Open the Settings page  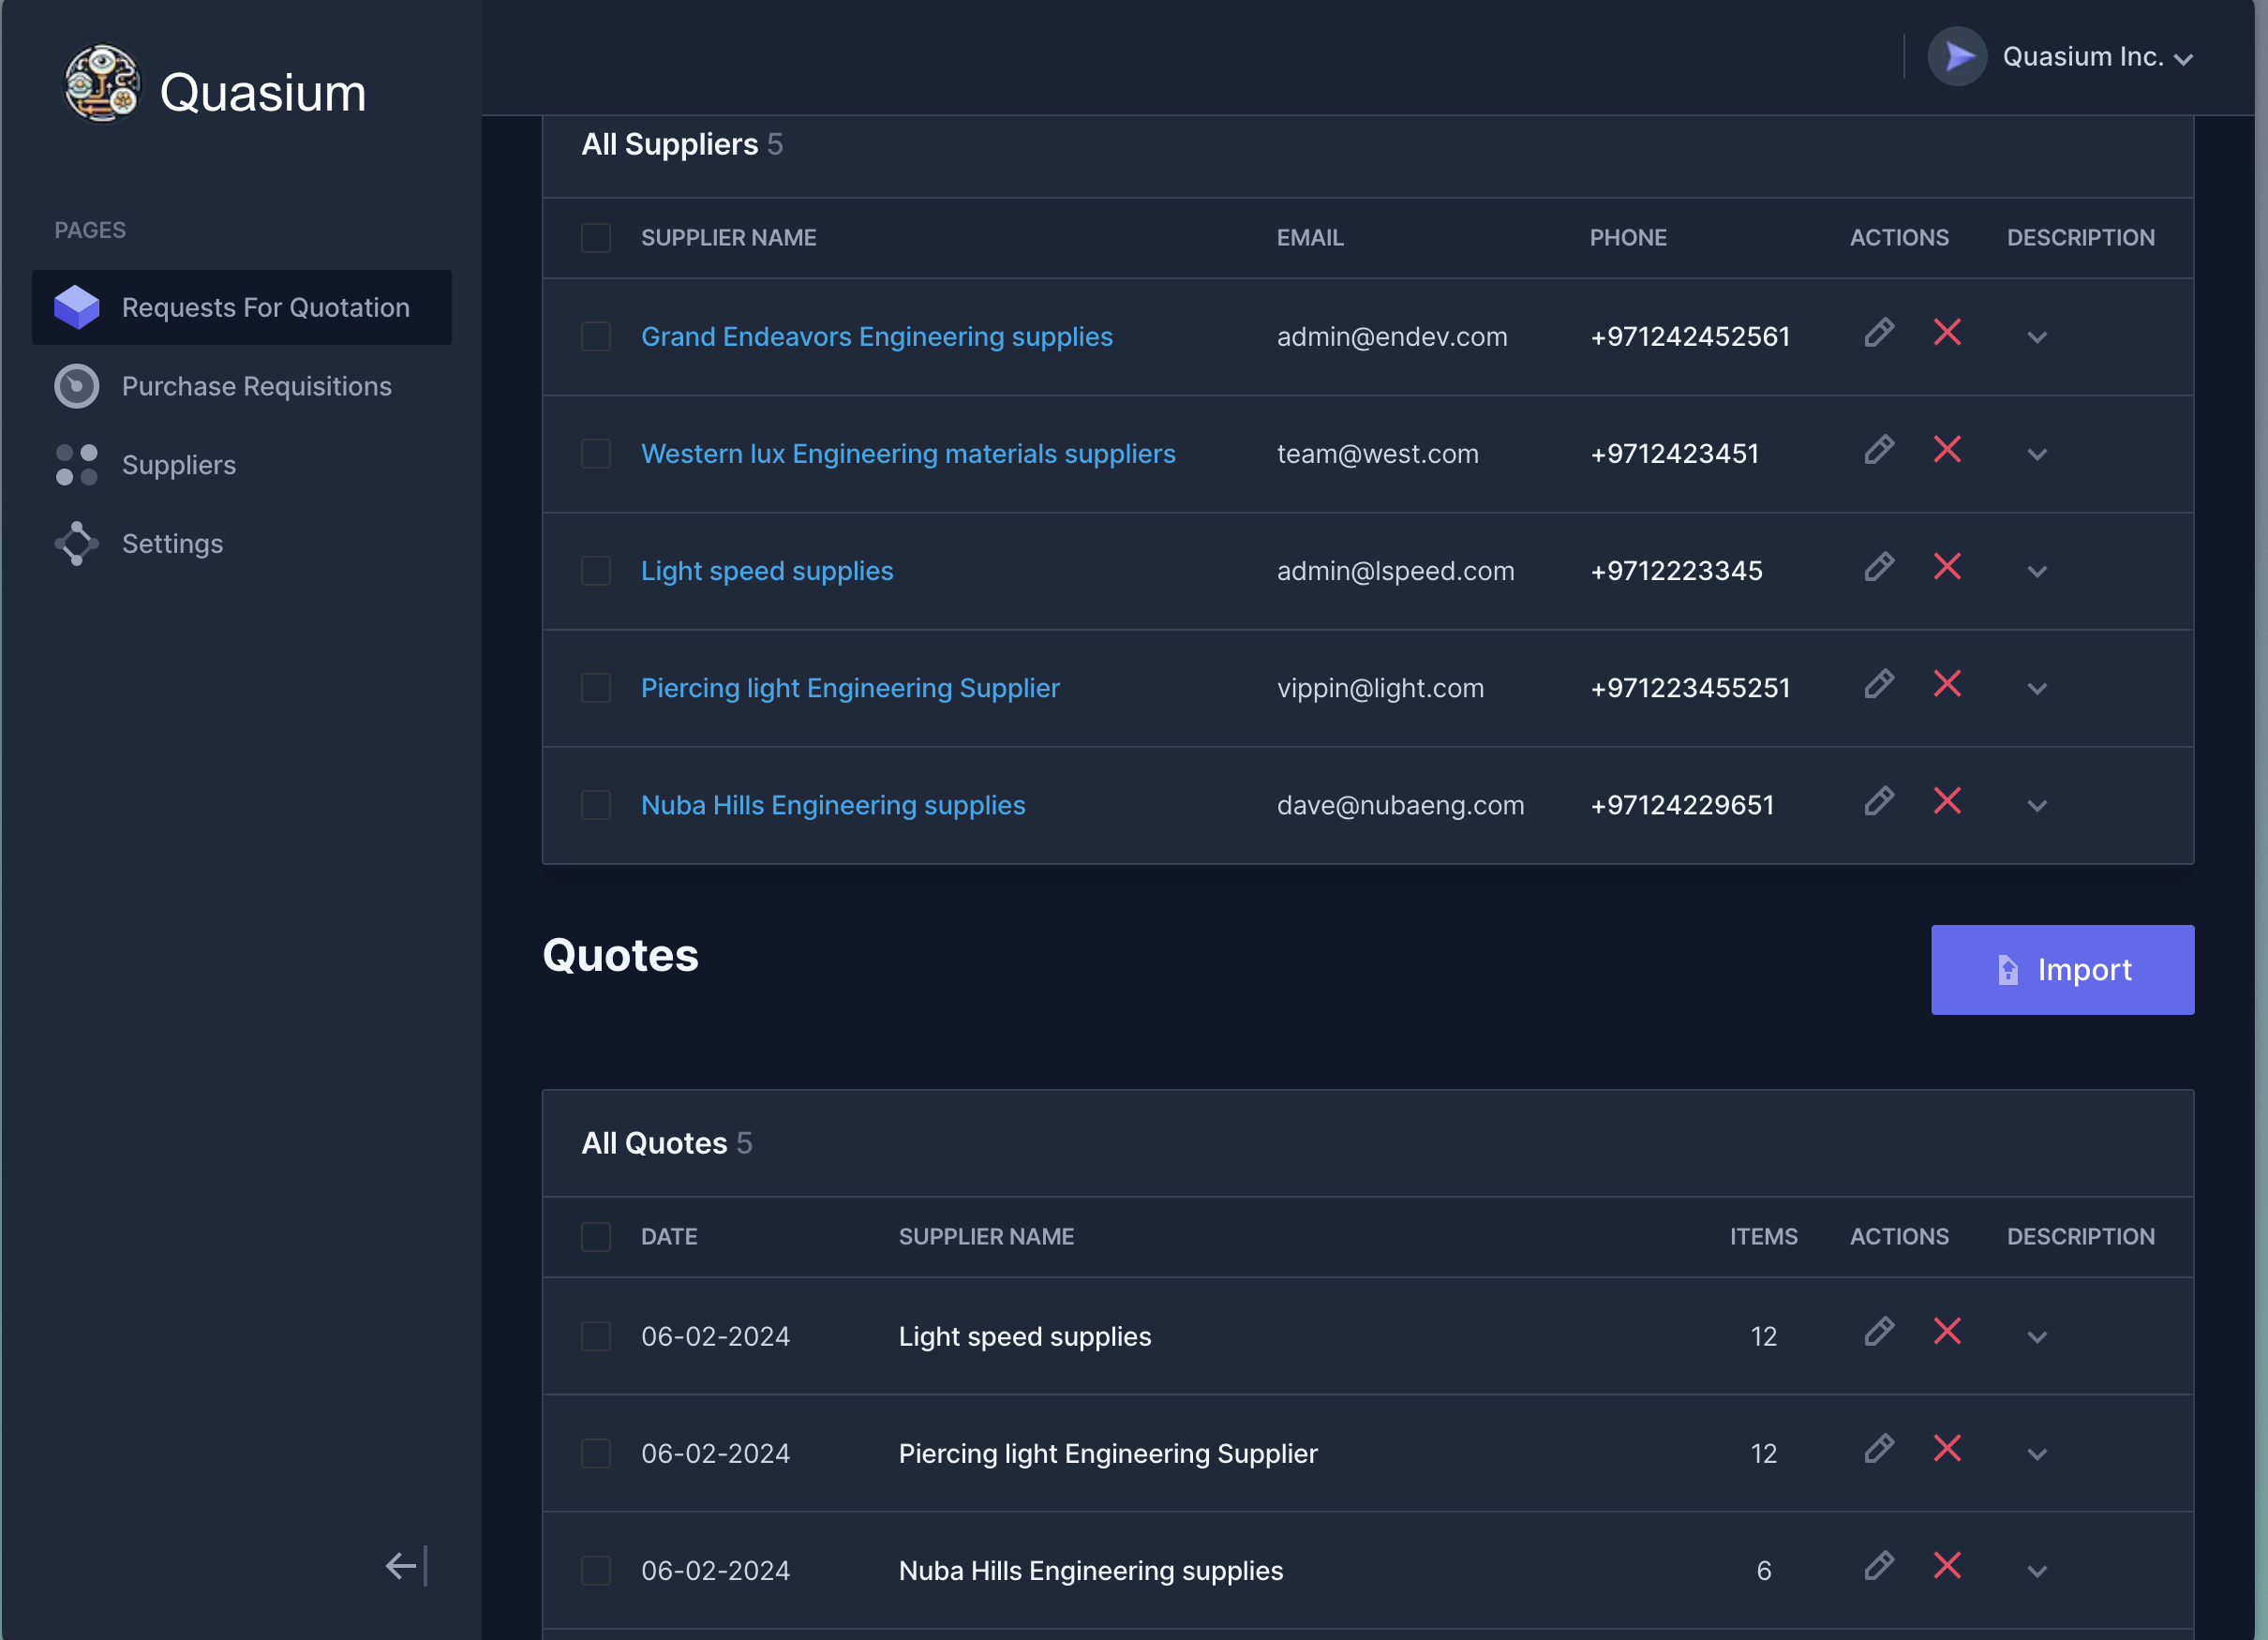click(x=242, y=543)
